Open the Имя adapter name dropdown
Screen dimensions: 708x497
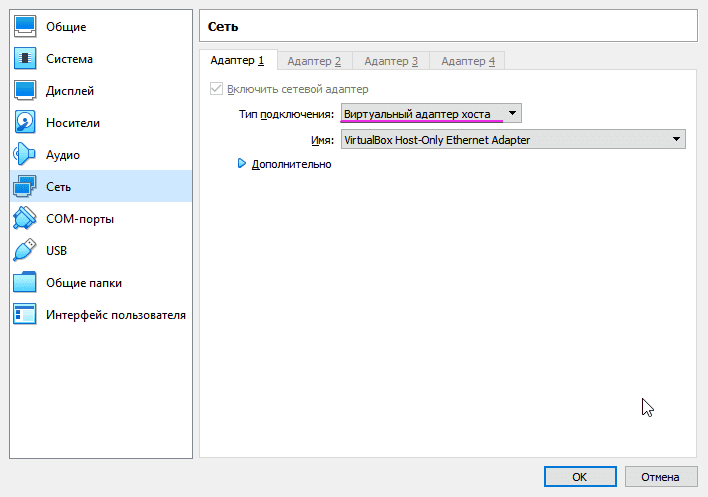pos(512,140)
